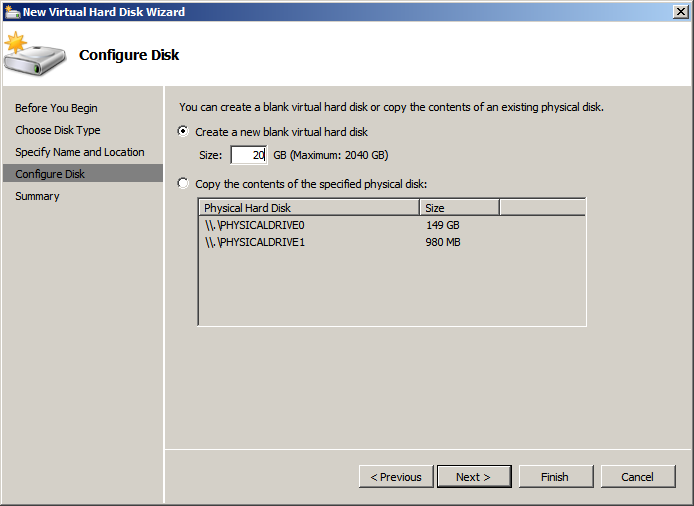Click the title bar wizard icon
The image size is (694, 506).
tap(11, 11)
